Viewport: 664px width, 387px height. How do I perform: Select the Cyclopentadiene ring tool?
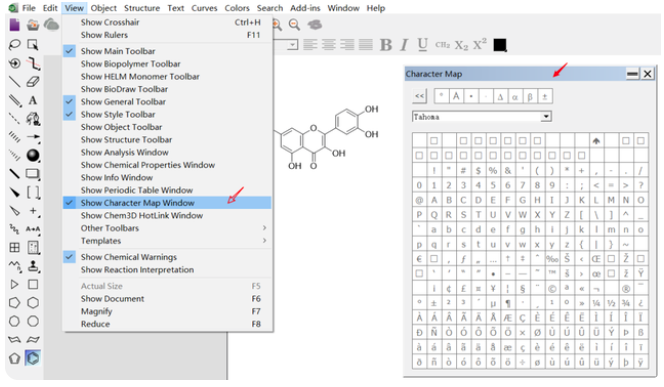(14, 358)
